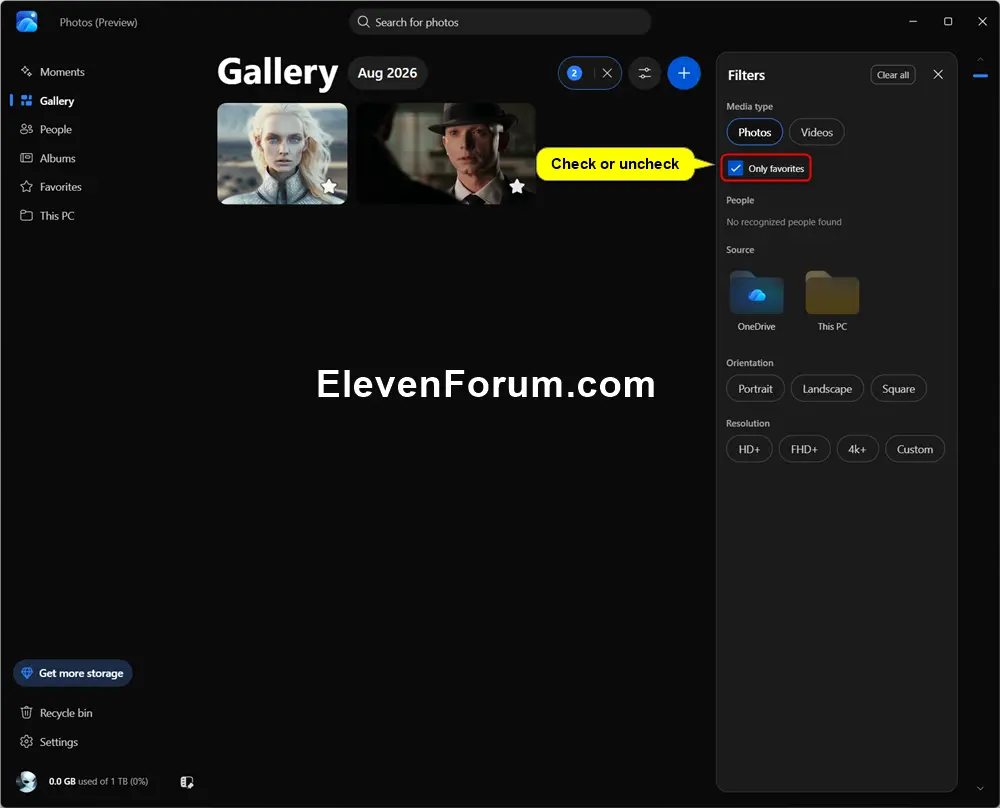
Task: Open the man in hat photo thumbnail
Action: 446,154
